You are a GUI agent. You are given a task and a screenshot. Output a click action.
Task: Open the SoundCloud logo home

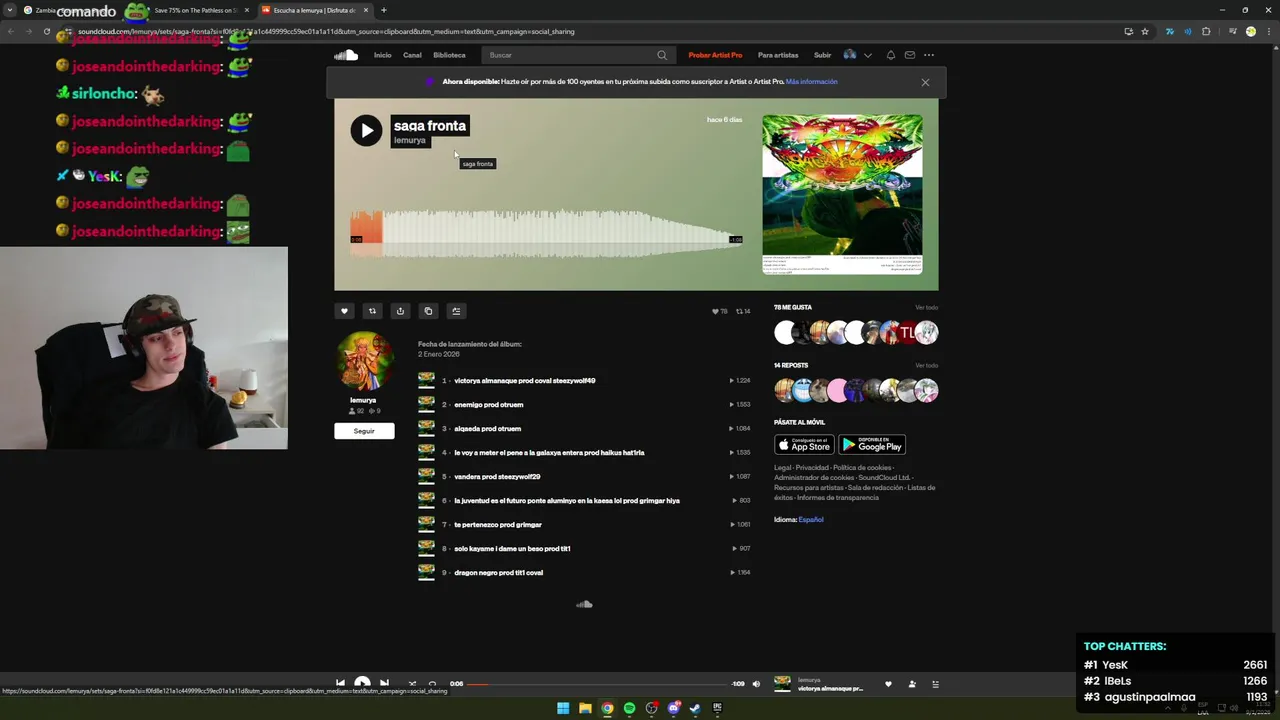click(x=346, y=55)
